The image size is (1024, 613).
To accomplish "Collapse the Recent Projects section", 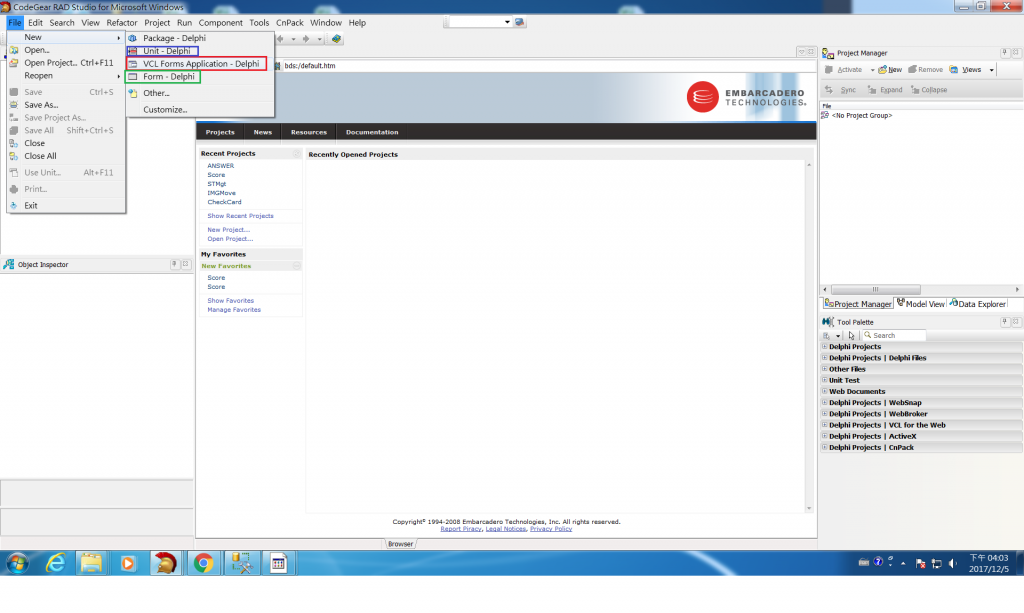I will (x=296, y=154).
